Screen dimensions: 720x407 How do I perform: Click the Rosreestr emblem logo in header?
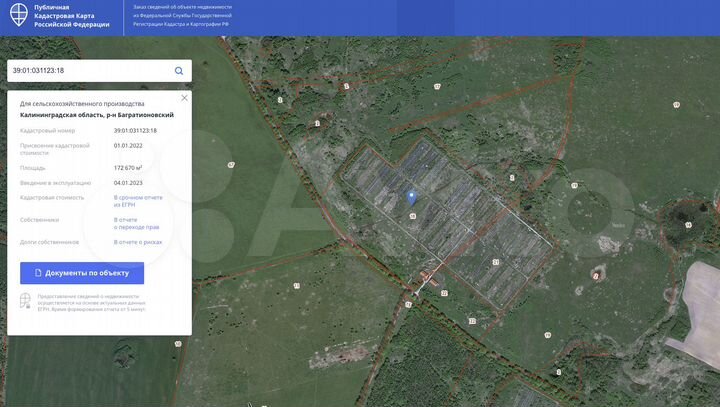18,17
